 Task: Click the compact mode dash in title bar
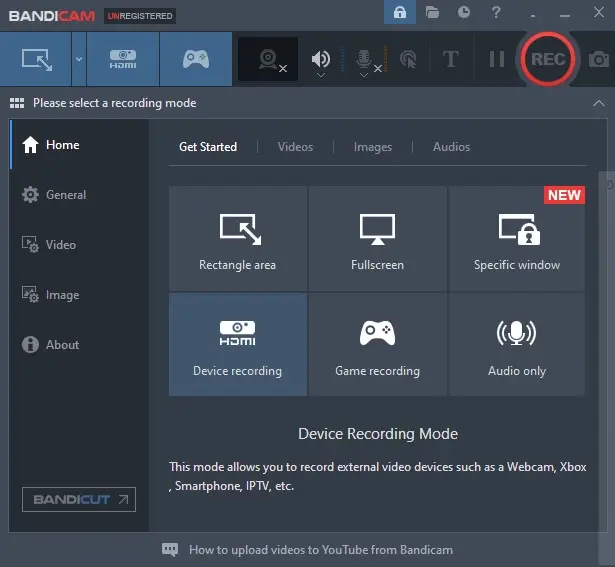coord(532,16)
